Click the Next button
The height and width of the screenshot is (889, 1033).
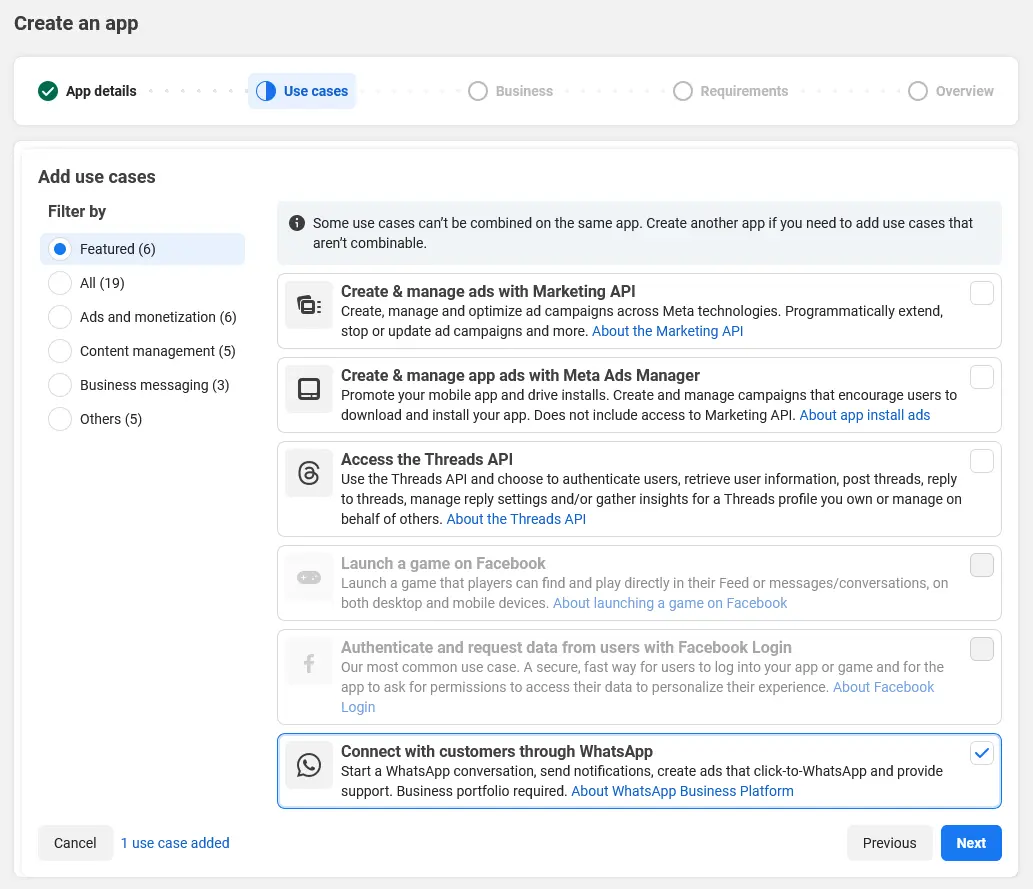(x=971, y=843)
